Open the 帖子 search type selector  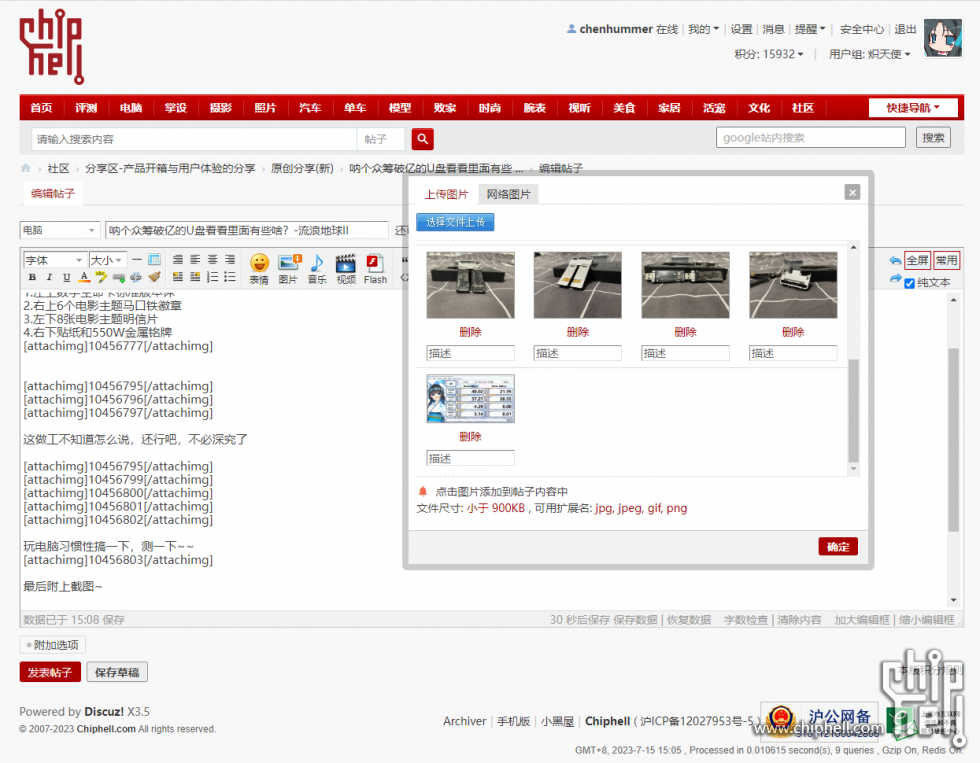[381, 139]
